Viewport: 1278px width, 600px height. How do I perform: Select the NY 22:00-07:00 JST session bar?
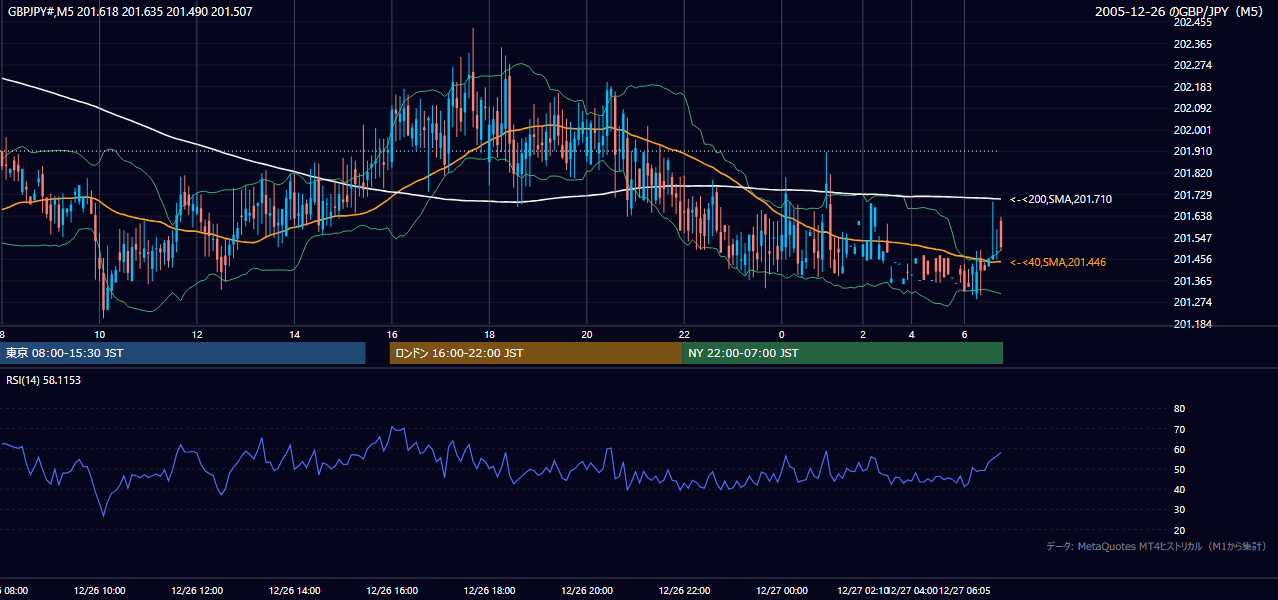tap(842, 353)
